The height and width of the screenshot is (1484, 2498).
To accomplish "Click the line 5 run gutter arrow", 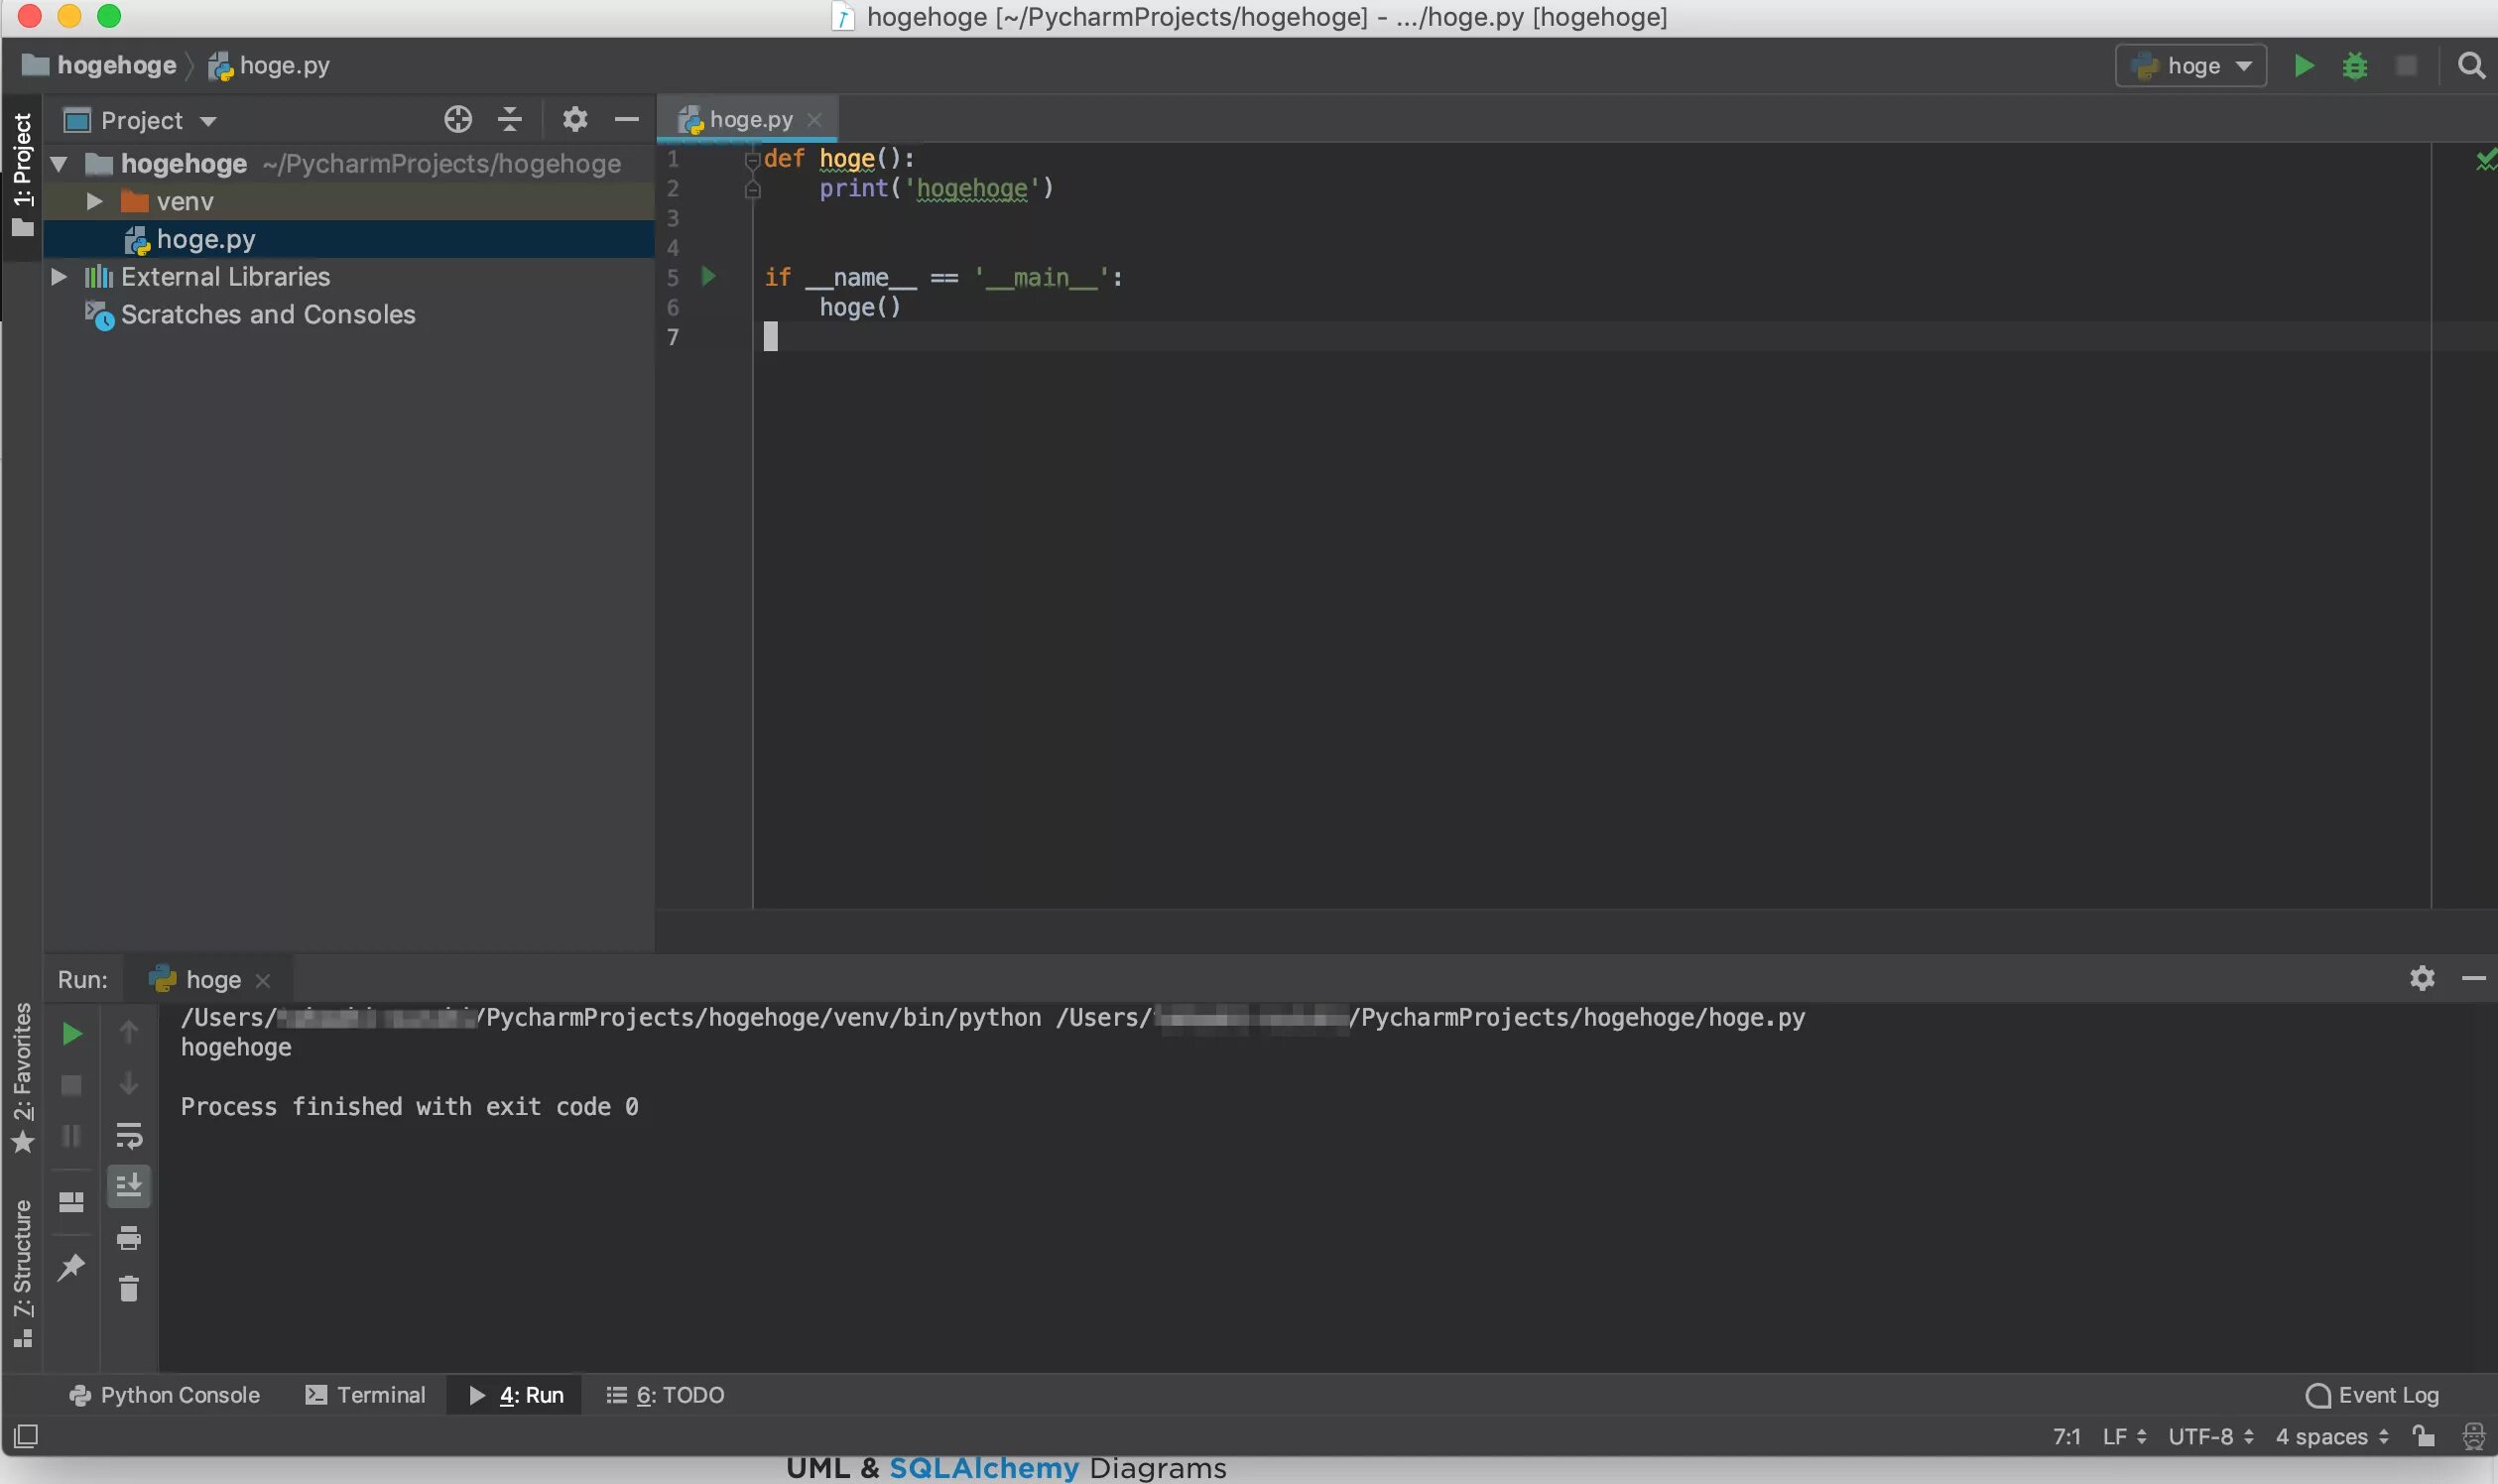I will pyautogui.click(x=708, y=276).
